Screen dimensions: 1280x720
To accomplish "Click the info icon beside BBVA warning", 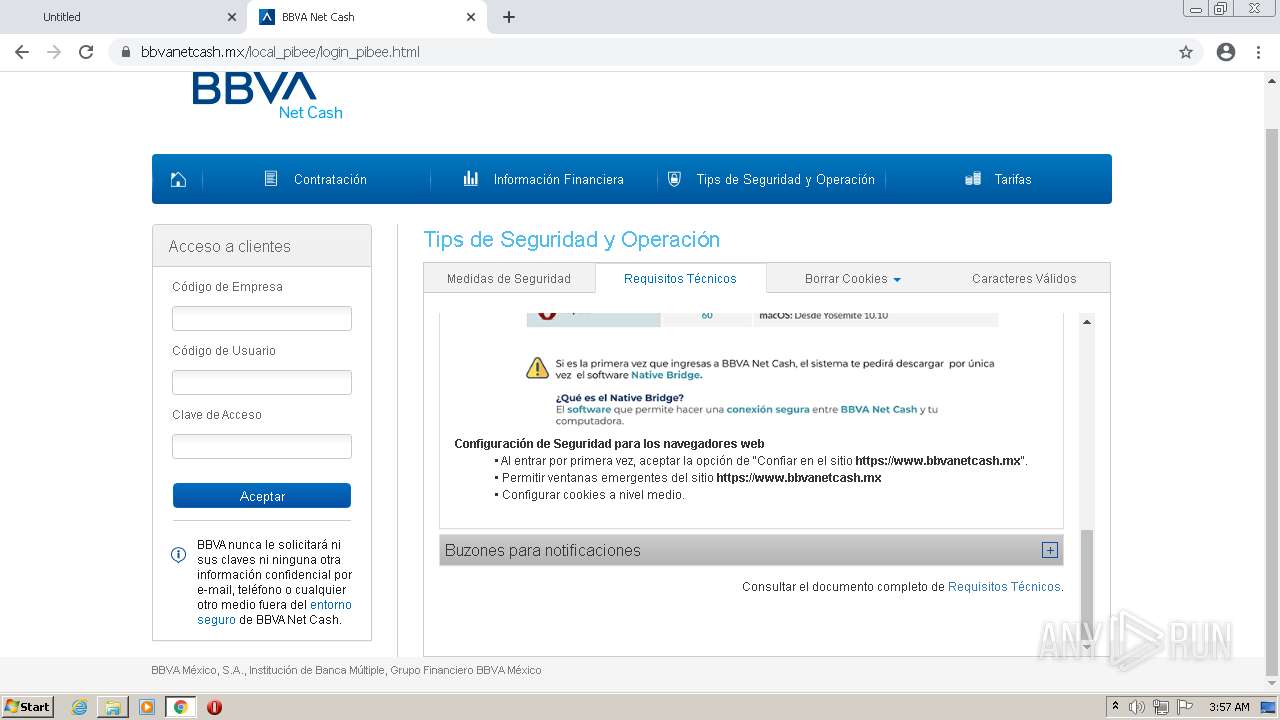I will coord(179,554).
